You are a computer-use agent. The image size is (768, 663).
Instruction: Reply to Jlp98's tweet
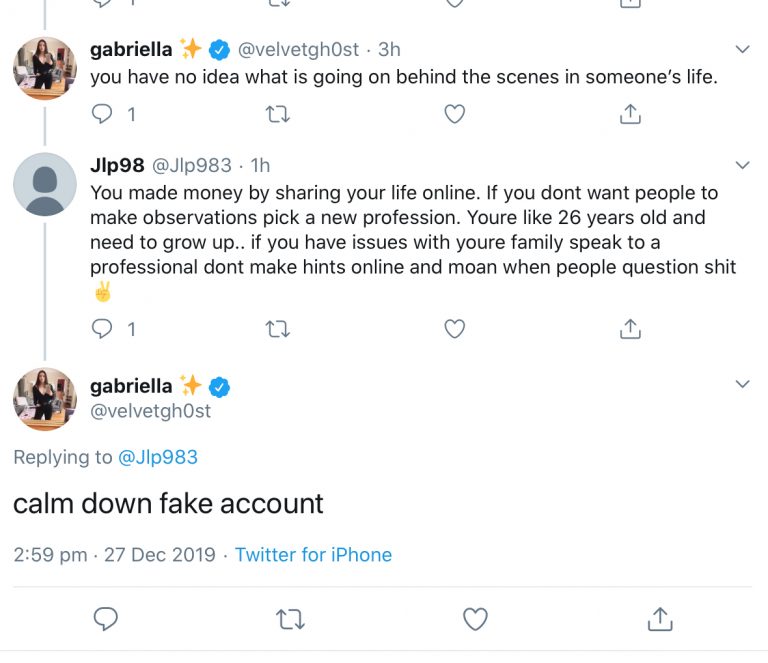coord(102,329)
